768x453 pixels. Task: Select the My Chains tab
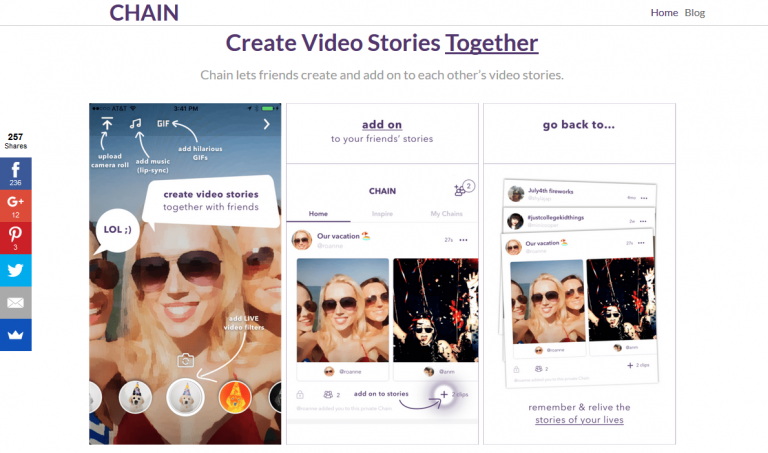pos(447,214)
